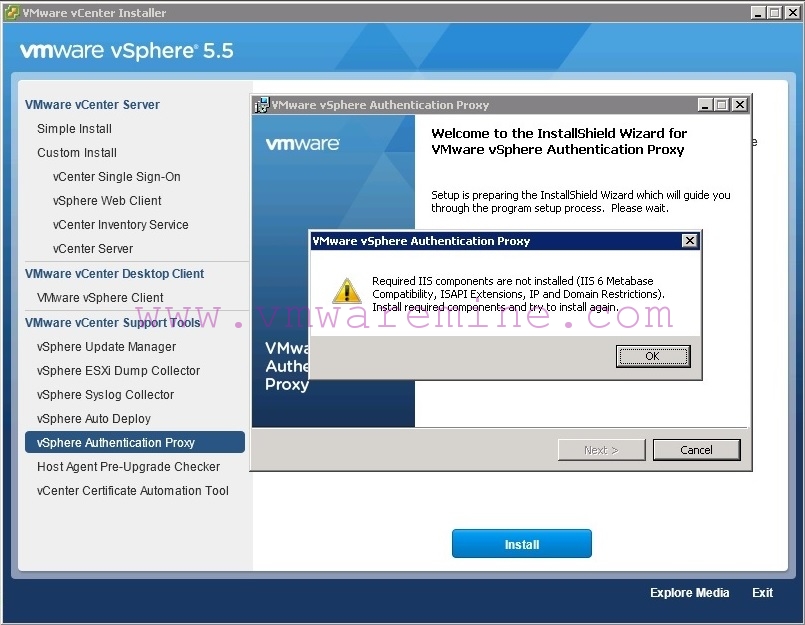
Task: Click the VMware vCenter Desktop Client heading
Action: coord(114,274)
